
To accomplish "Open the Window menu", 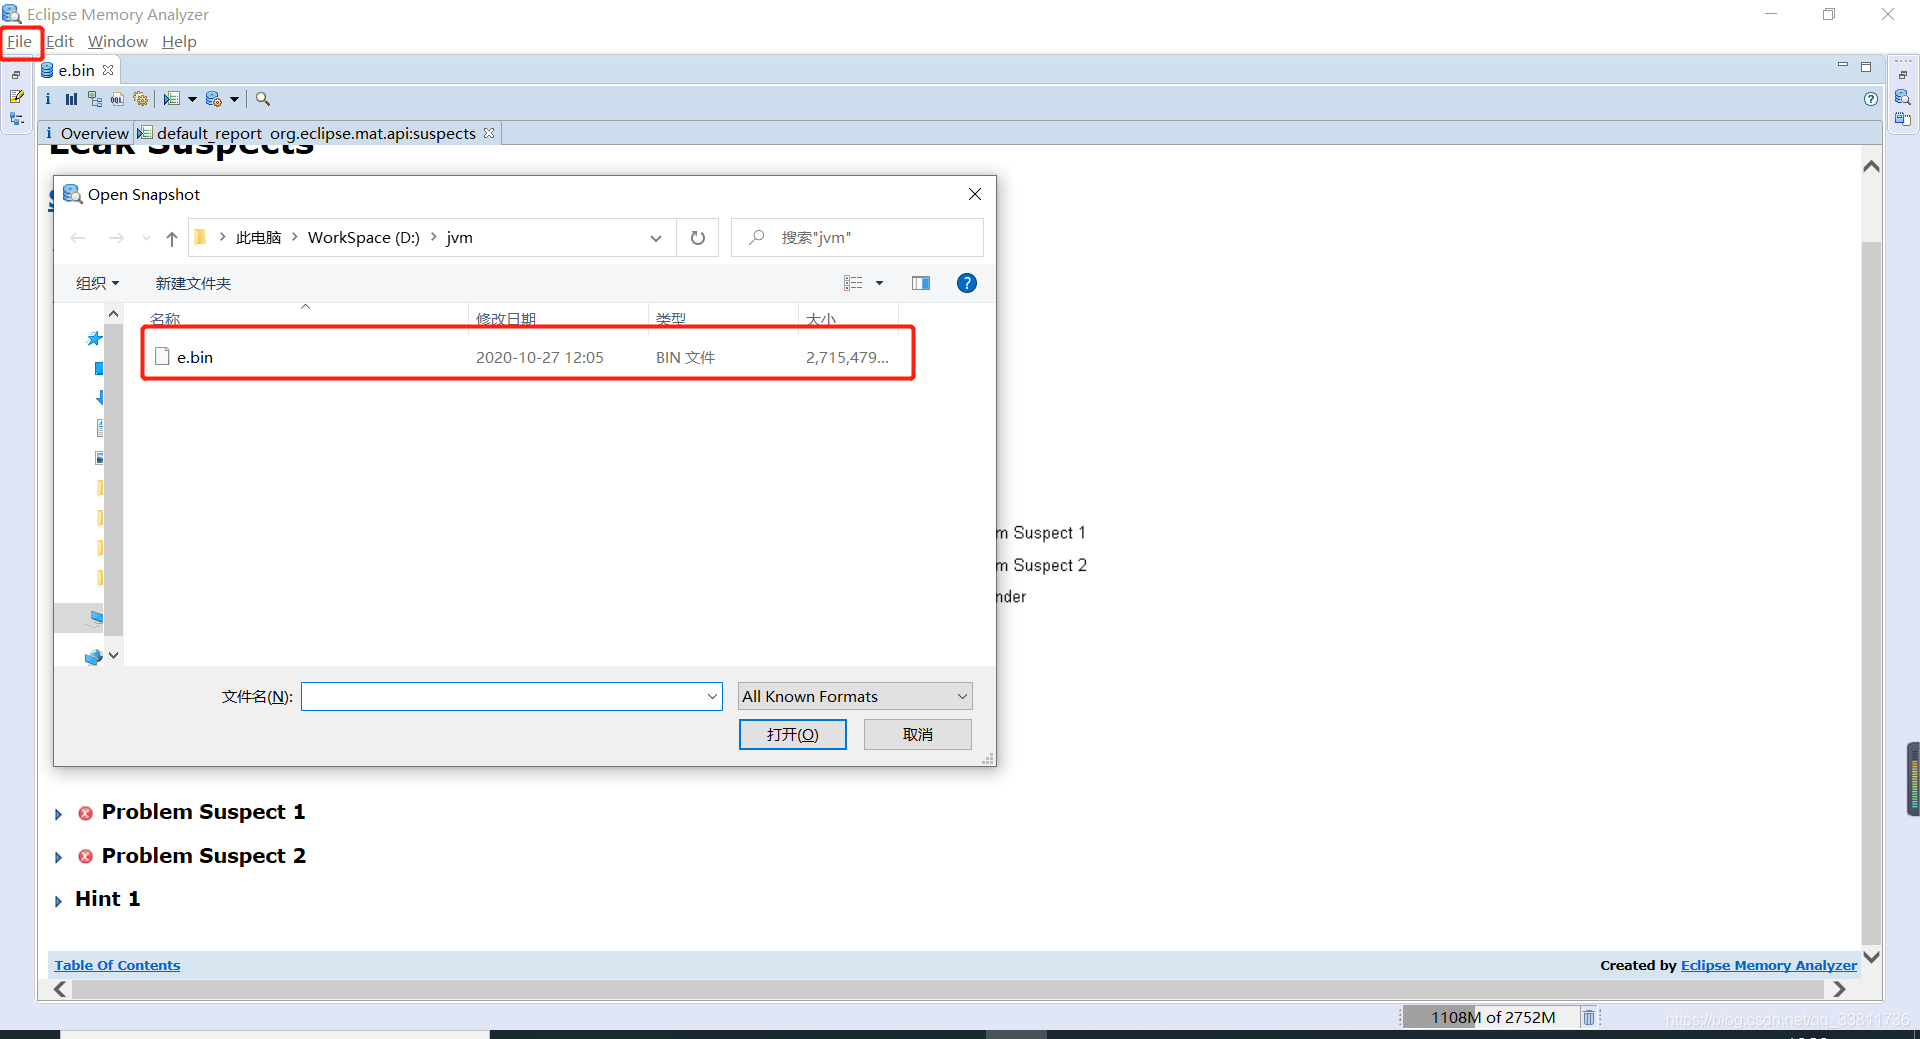I will point(118,41).
